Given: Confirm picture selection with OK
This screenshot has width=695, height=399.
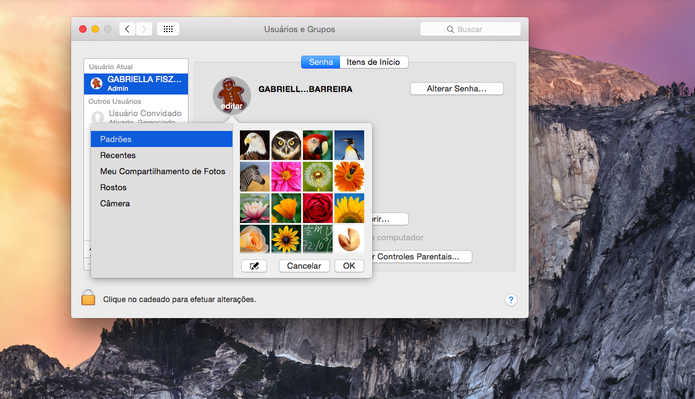Looking at the screenshot, I should point(349,266).
